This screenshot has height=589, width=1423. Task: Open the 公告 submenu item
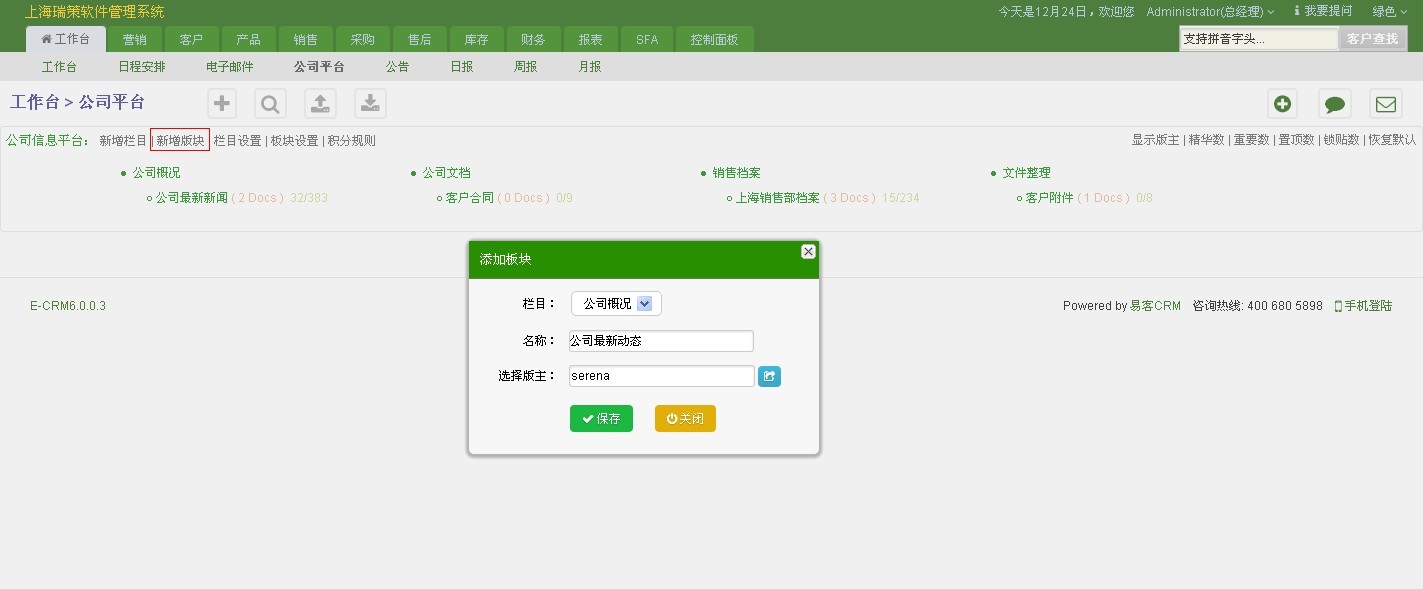tap(397, 67)
